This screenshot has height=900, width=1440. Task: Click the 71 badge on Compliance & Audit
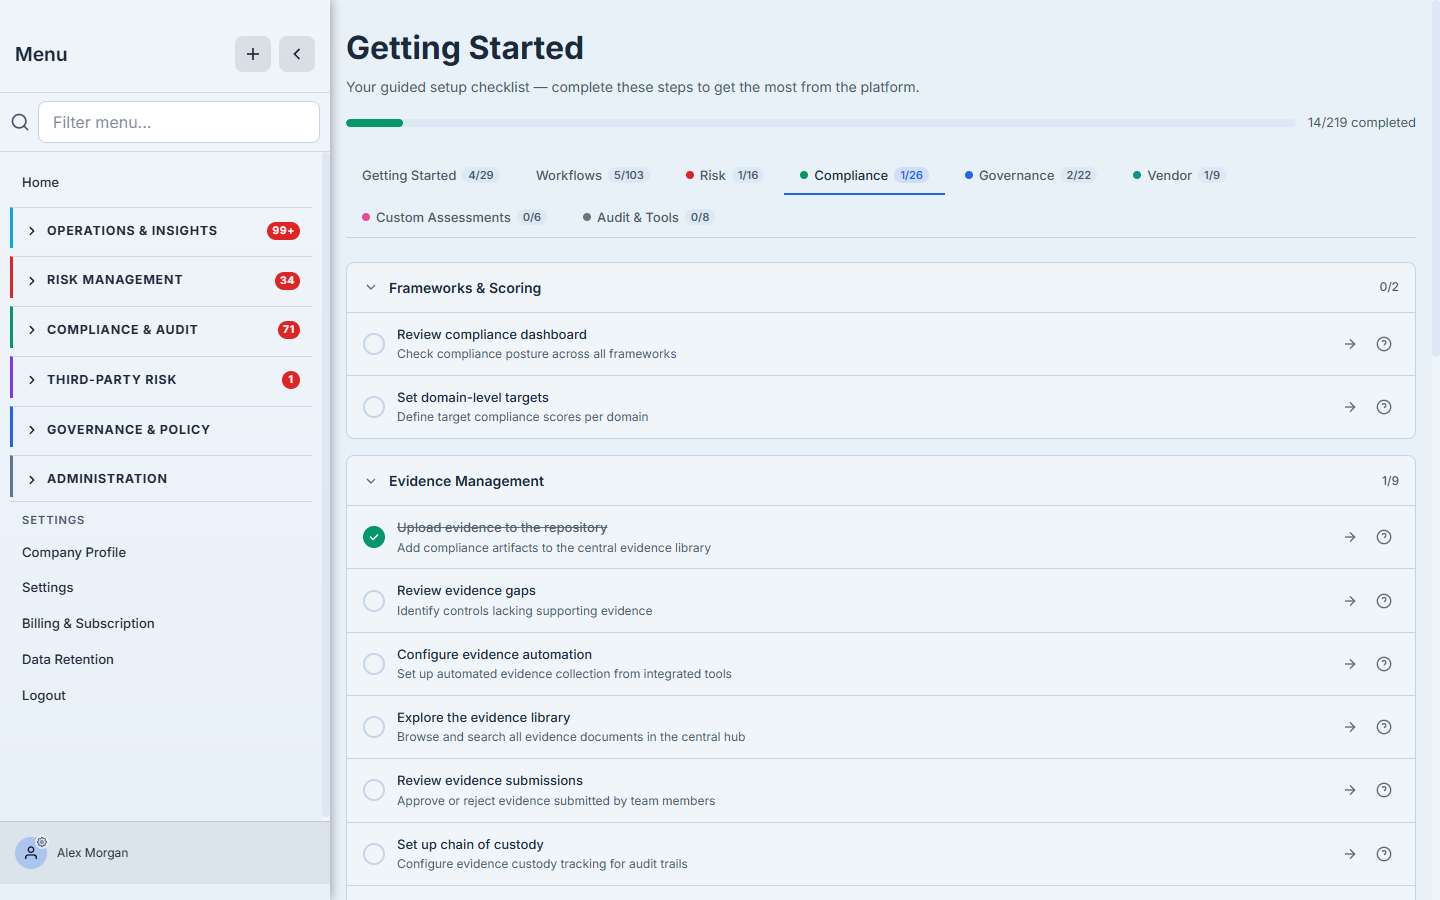pos(289,330)
